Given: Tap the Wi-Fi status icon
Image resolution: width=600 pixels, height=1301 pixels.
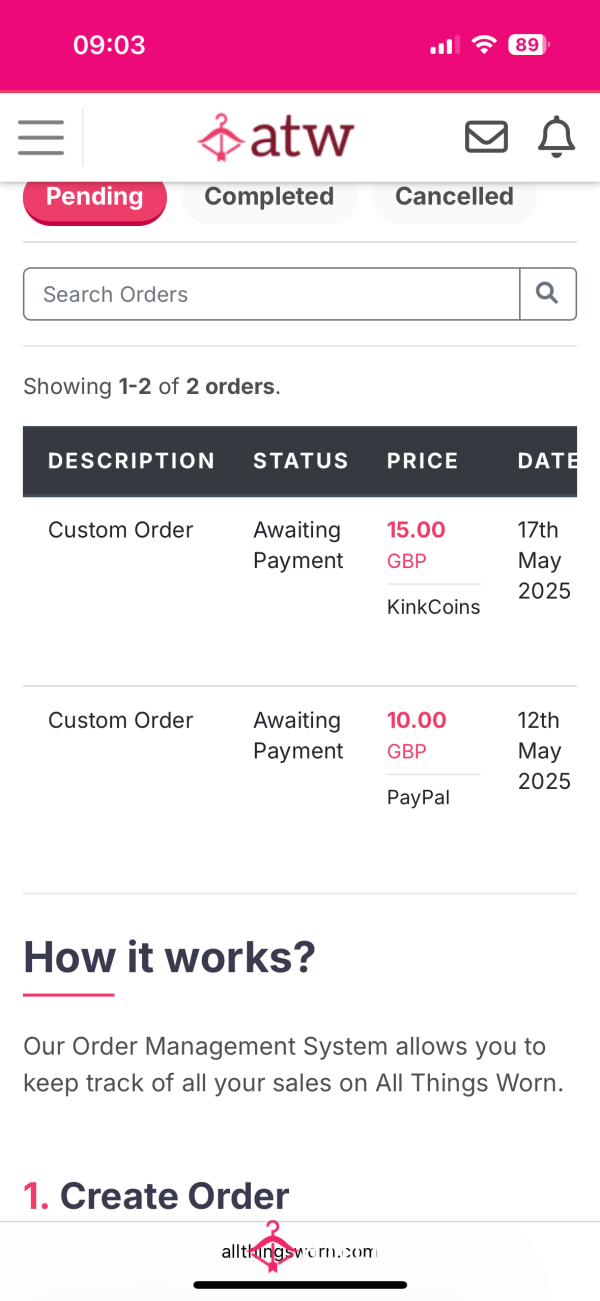Looking at the screenshot, I should tap(485, 45).
